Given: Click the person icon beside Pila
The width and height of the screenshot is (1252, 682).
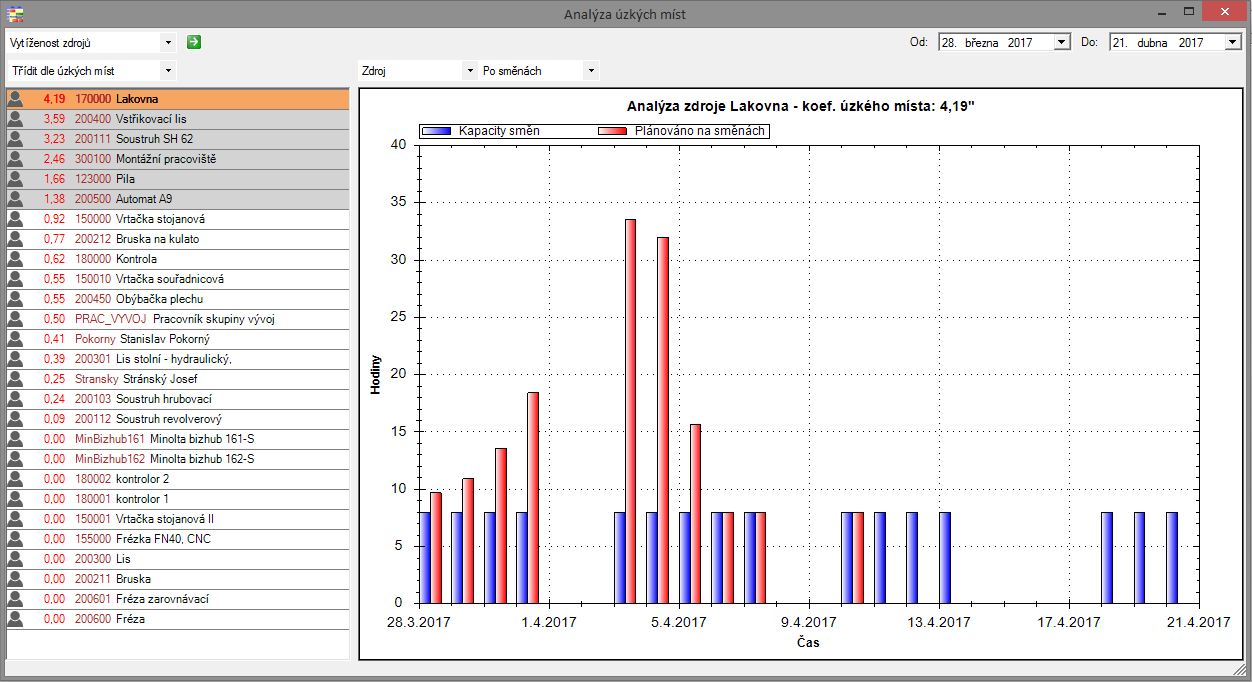Looking at the screenshot, I should click(15, 179).
